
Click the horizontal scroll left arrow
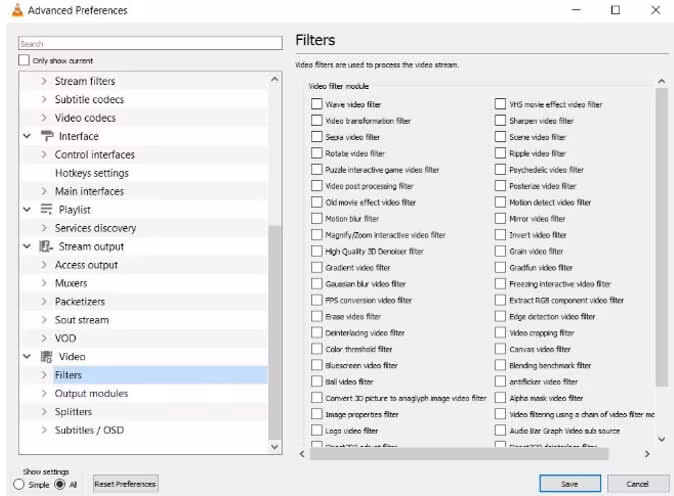(302, 453)
